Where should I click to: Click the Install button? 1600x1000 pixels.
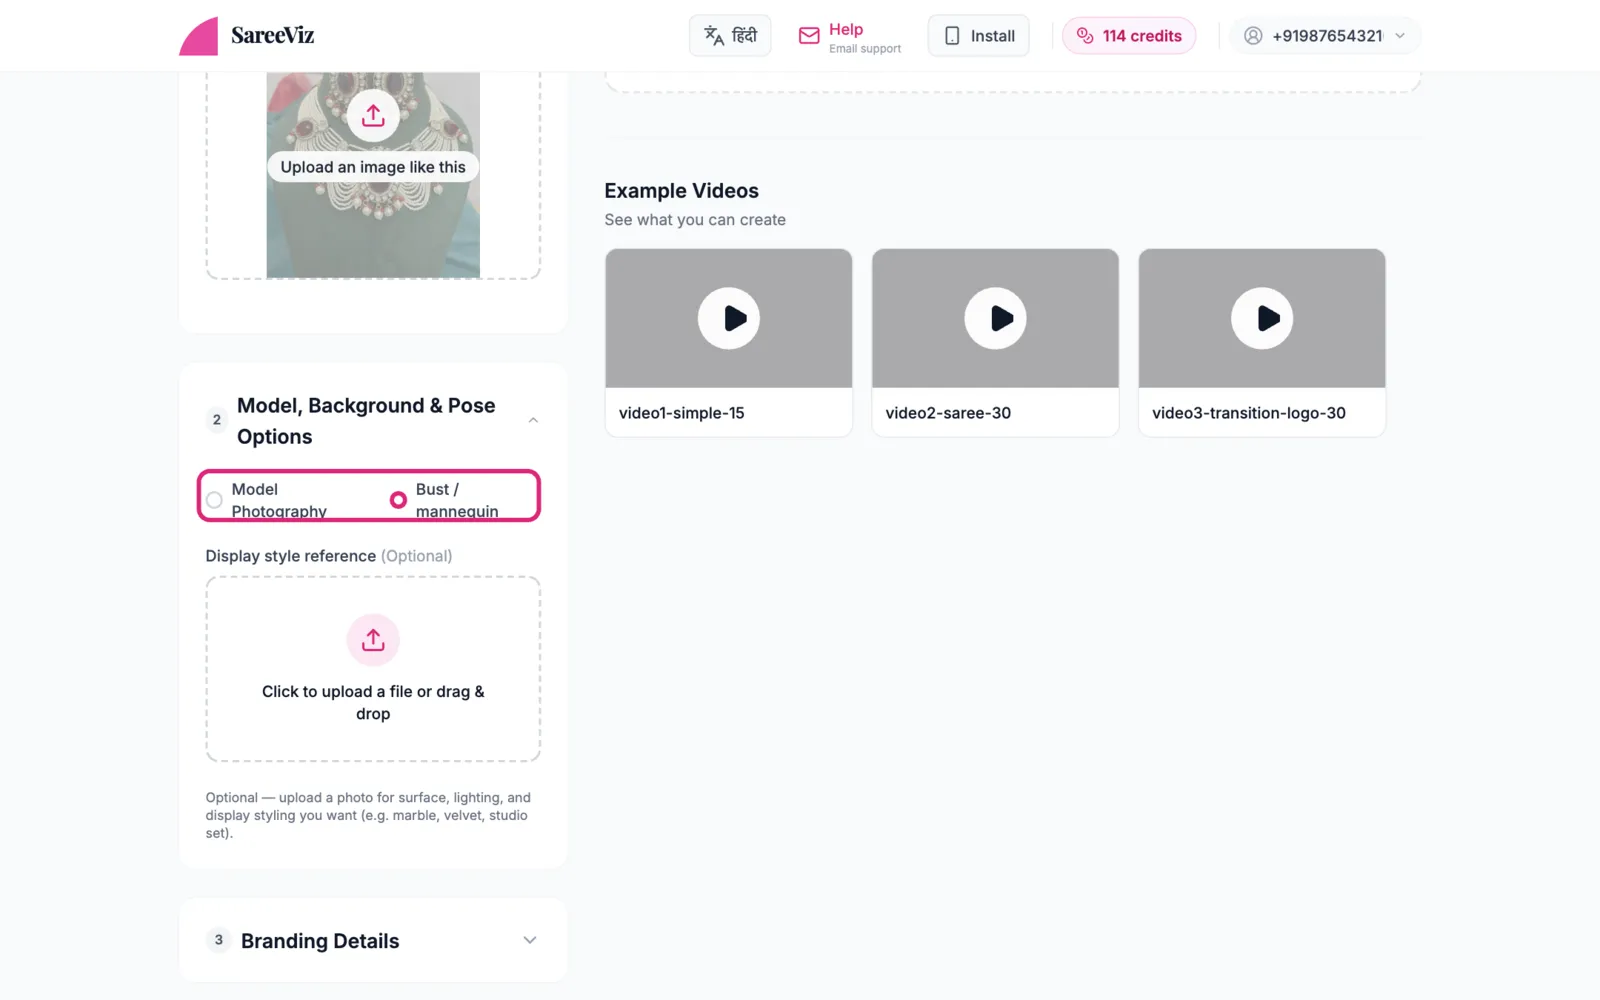click(x=978, y=36)
